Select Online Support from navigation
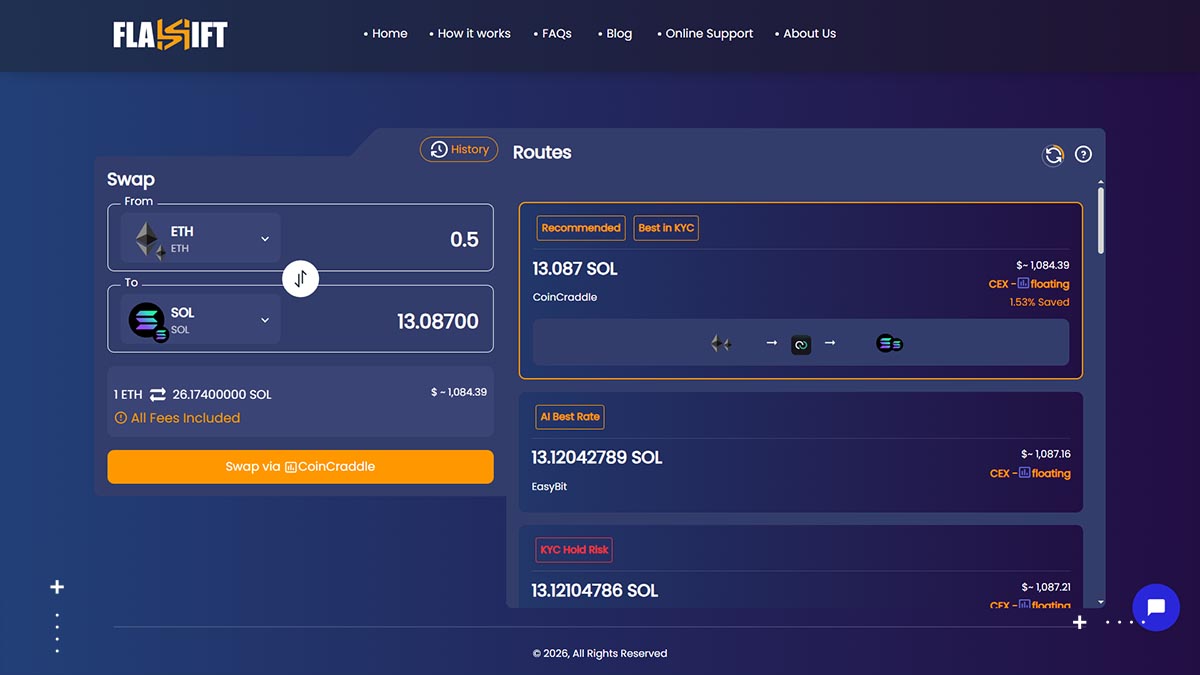This screenshot has height=675, width=1200. point(711,33)
